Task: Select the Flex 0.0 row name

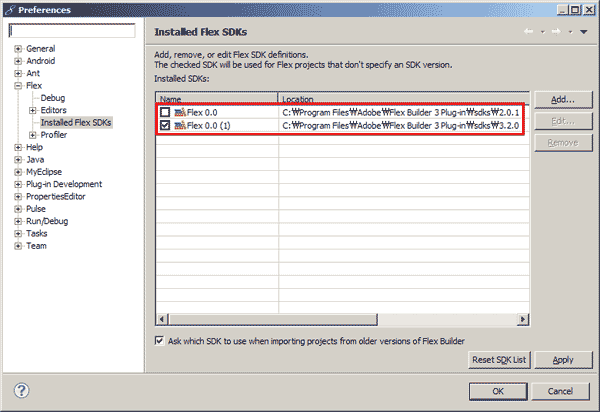Action: [x=202, y=112]
